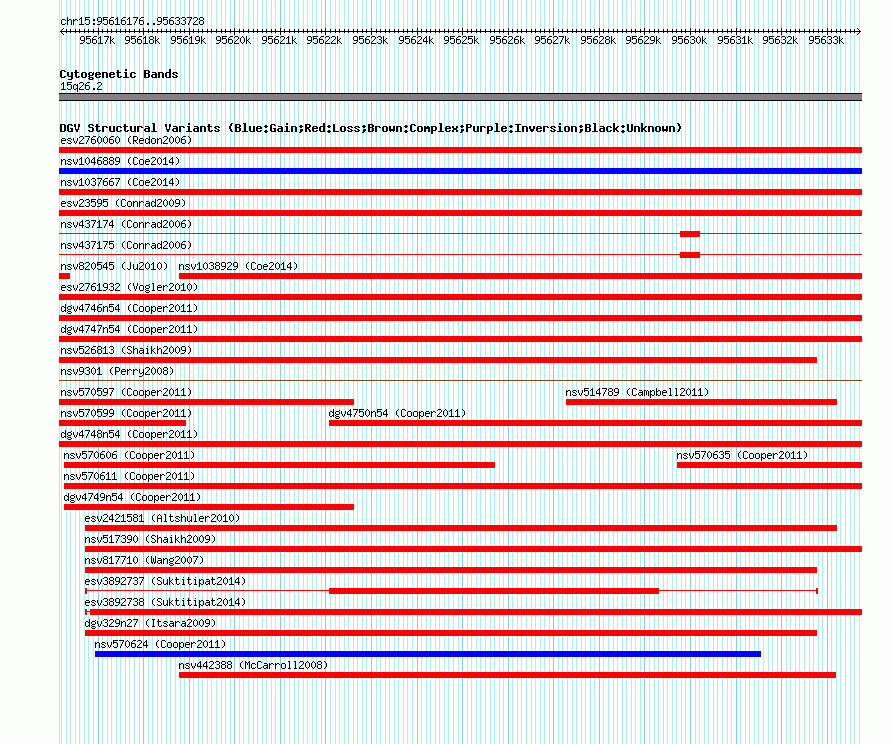Image resolution: width=890 pixels, height=744 pixels.
Task: Select the 15q26.2 band label
Action: click(x=81, y=86)
